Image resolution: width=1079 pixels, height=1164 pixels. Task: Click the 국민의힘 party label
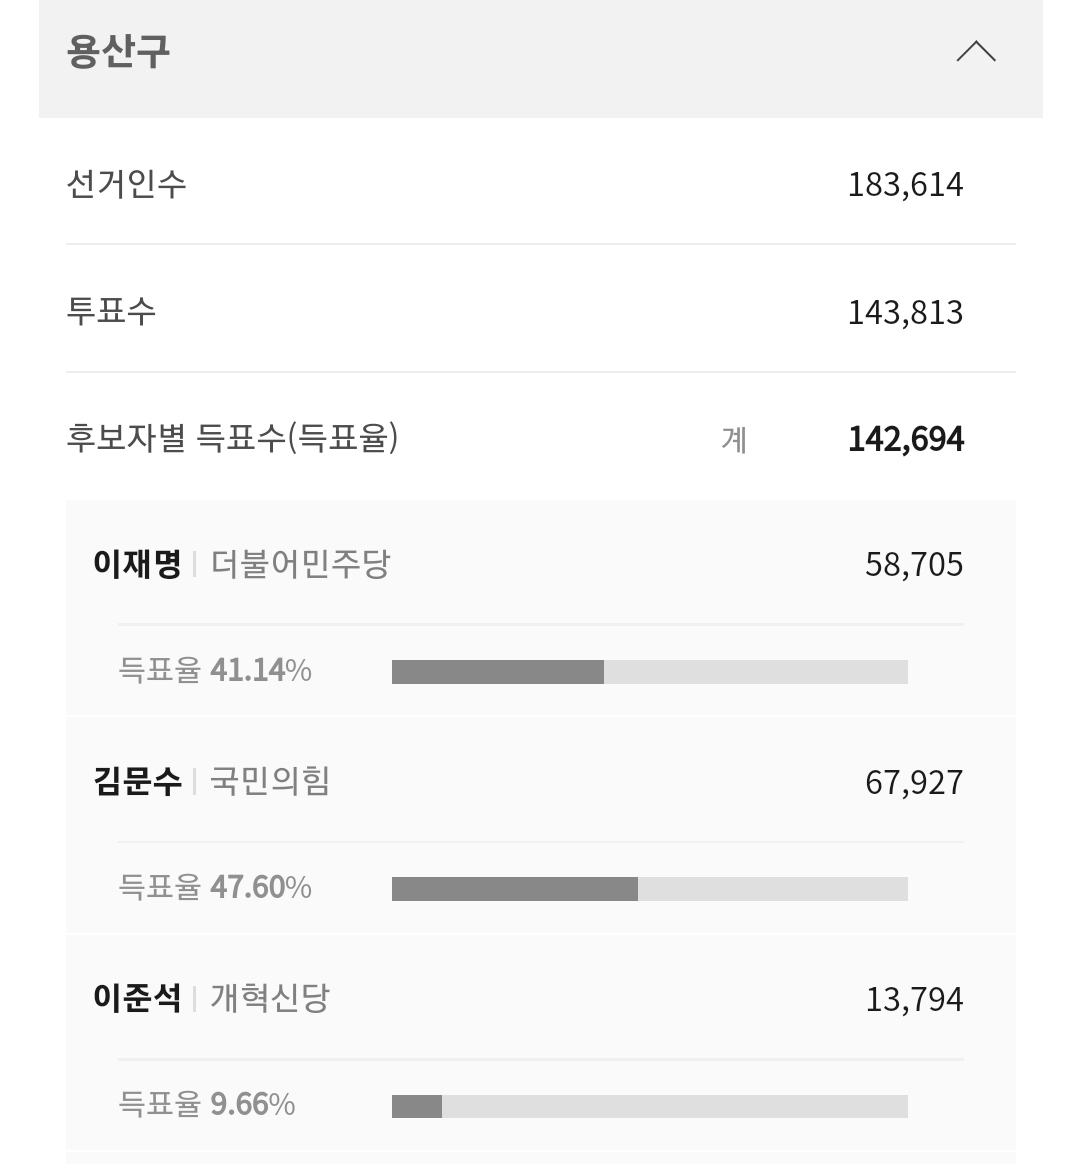[270, 782]
